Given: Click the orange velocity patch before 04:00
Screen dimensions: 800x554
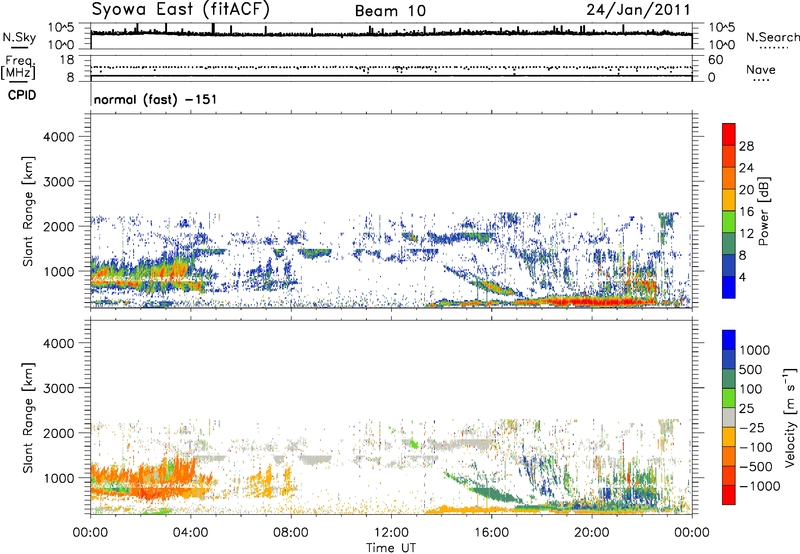Looking at the screenshot, I should click(x=153, y=480).
